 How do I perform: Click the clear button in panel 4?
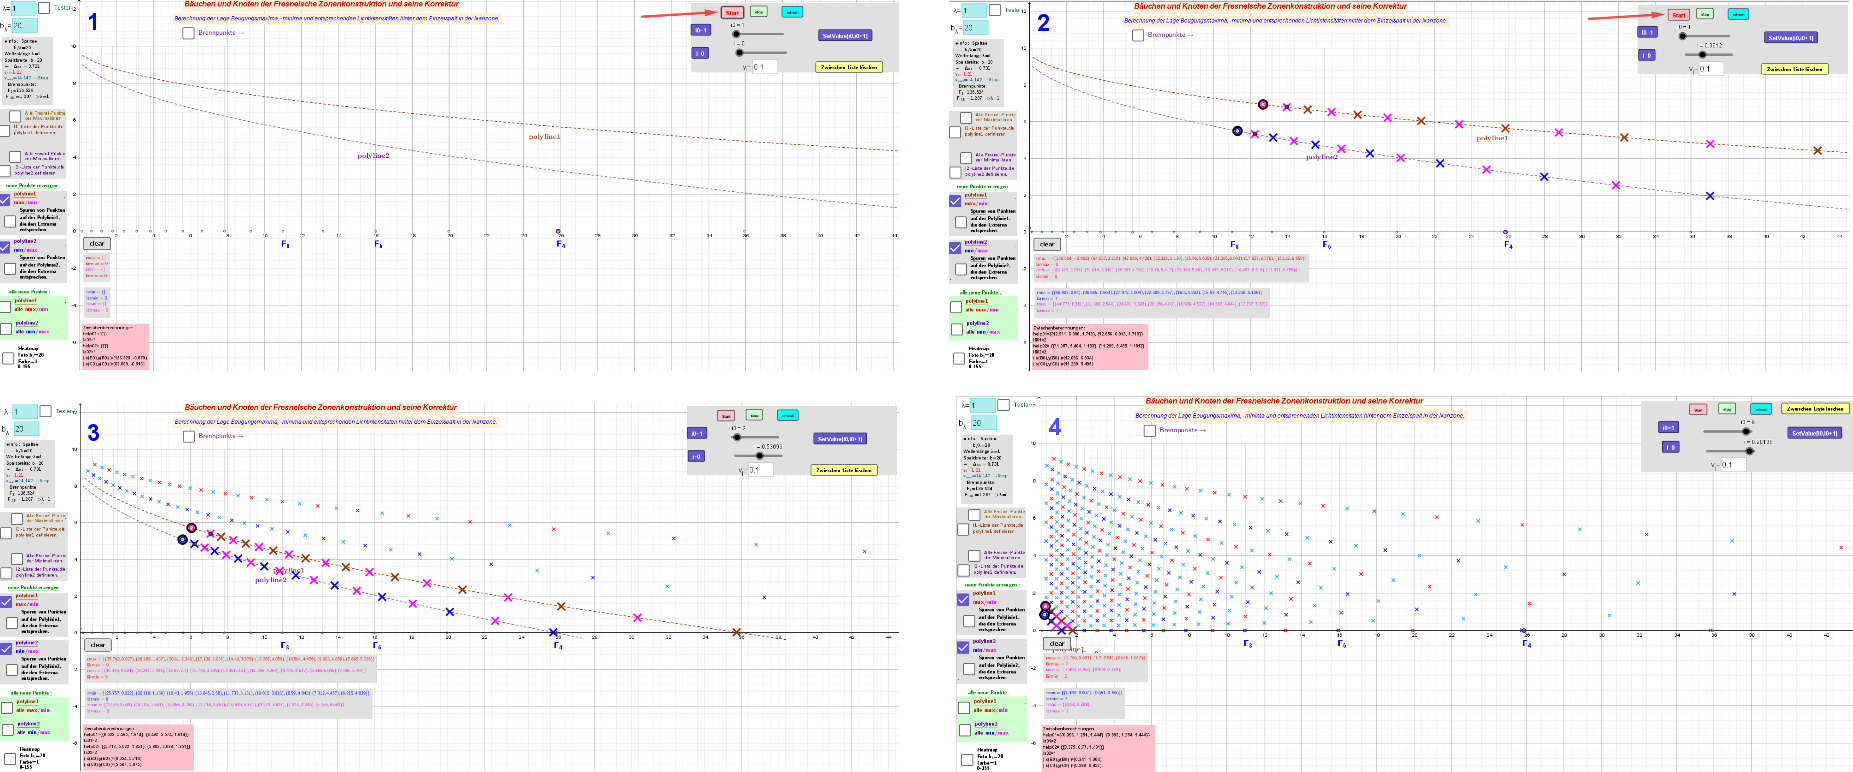(1056, 643)
